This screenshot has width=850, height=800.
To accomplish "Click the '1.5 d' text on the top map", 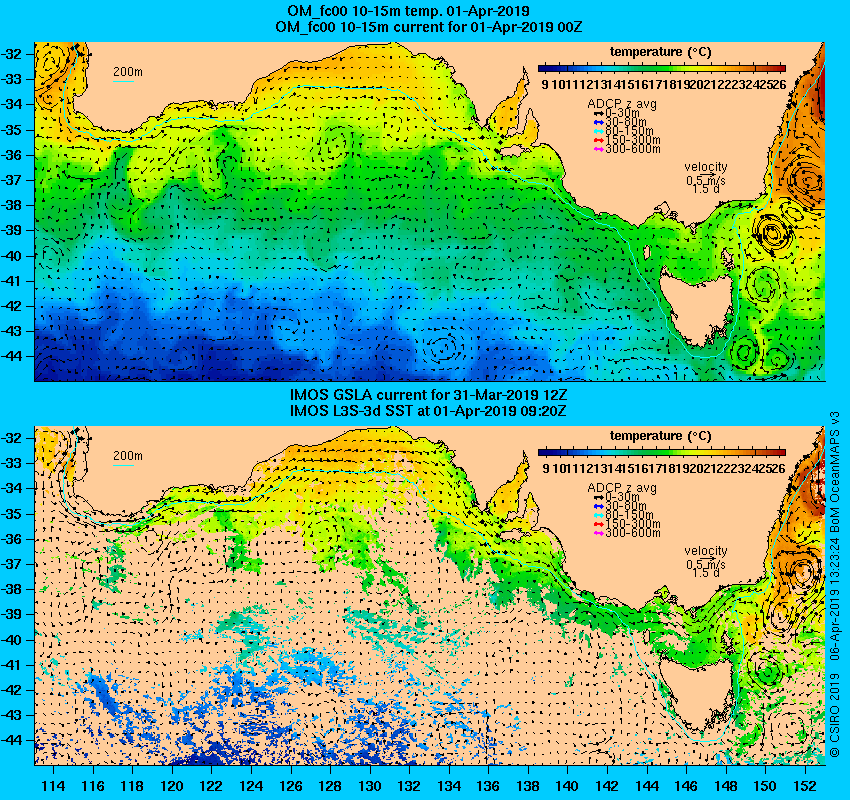I will (706, 189).
